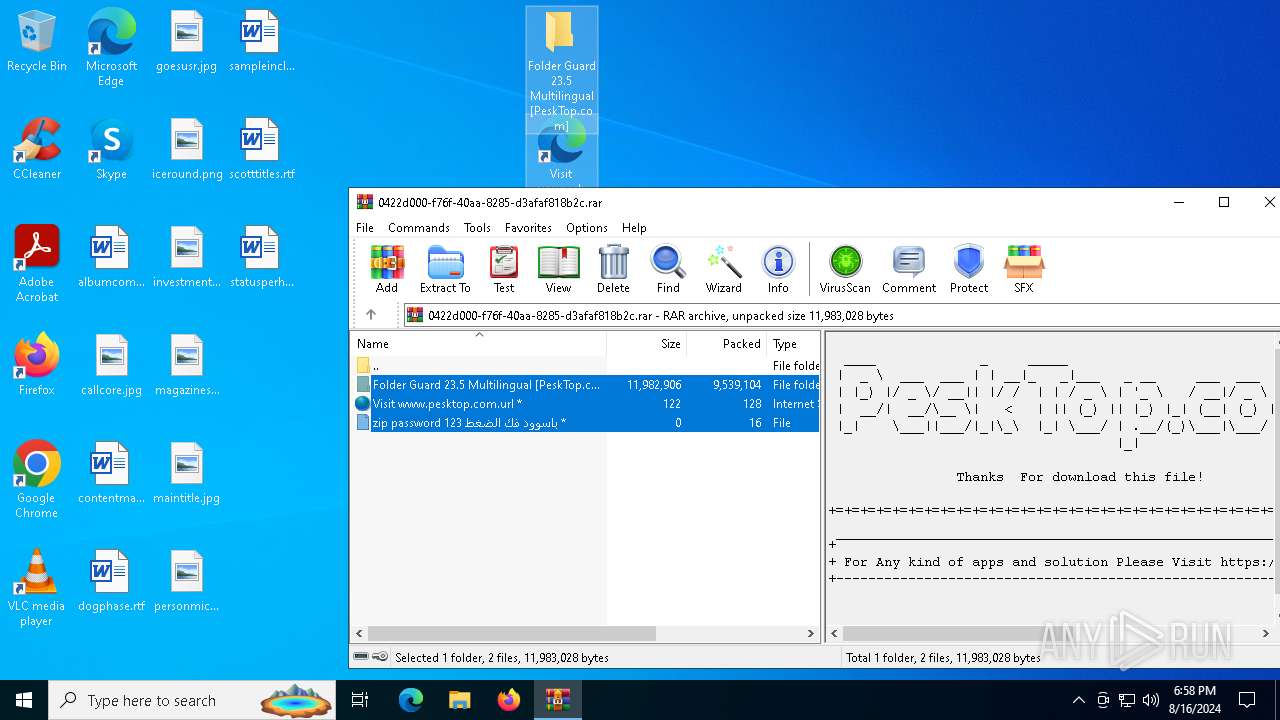Start VirusScan on the archive
1280x720 pixels.
tap(845, 269)
